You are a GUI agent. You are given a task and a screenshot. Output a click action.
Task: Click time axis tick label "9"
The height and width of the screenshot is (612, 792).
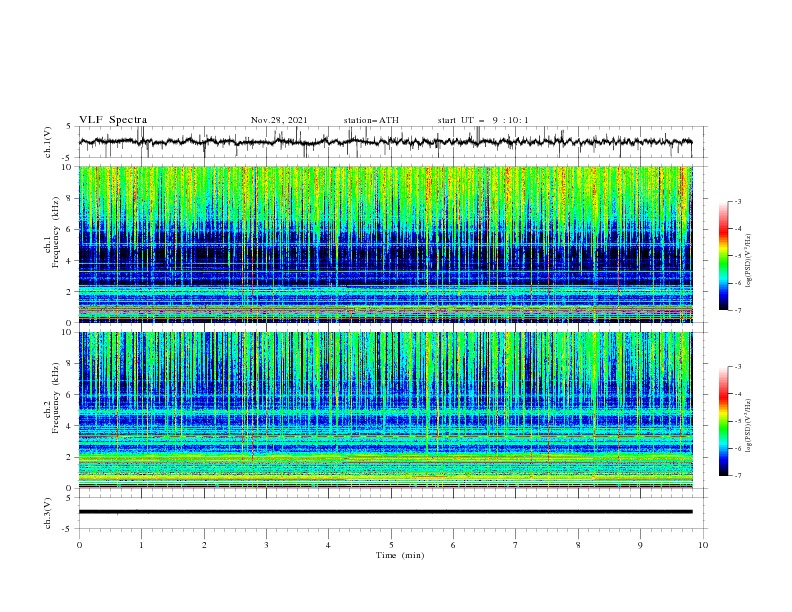click(x=640, y=545)
